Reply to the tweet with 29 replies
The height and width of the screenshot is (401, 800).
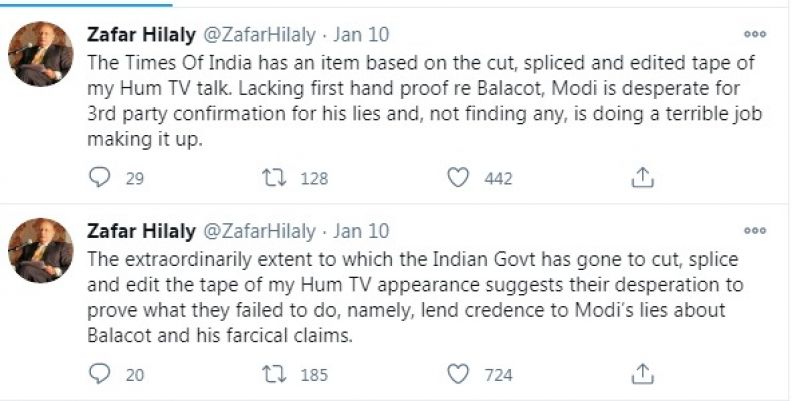101,178
